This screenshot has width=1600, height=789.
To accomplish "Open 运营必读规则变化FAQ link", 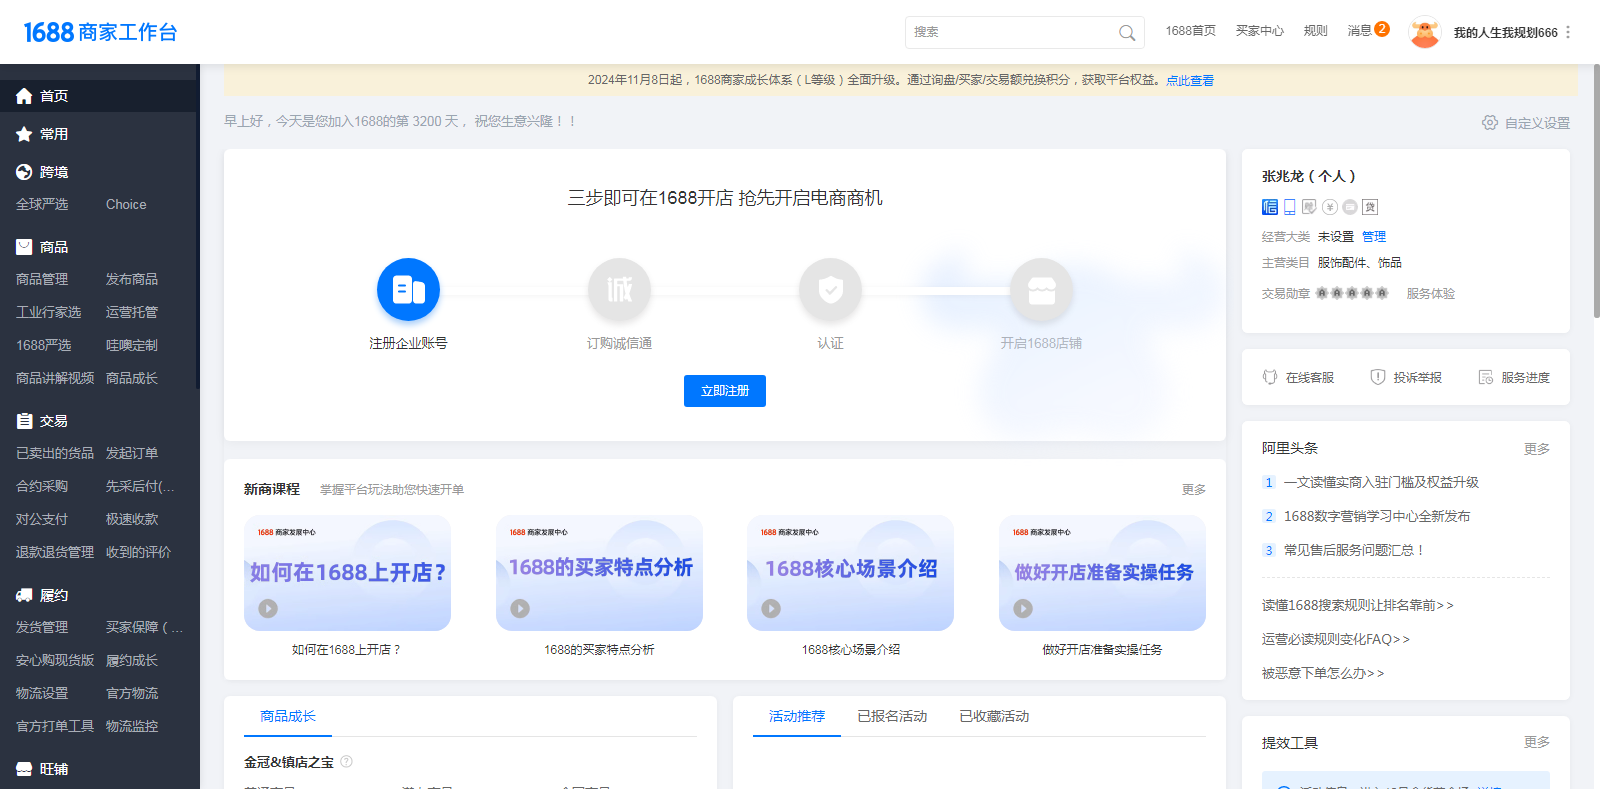I will coord(1336,639).
